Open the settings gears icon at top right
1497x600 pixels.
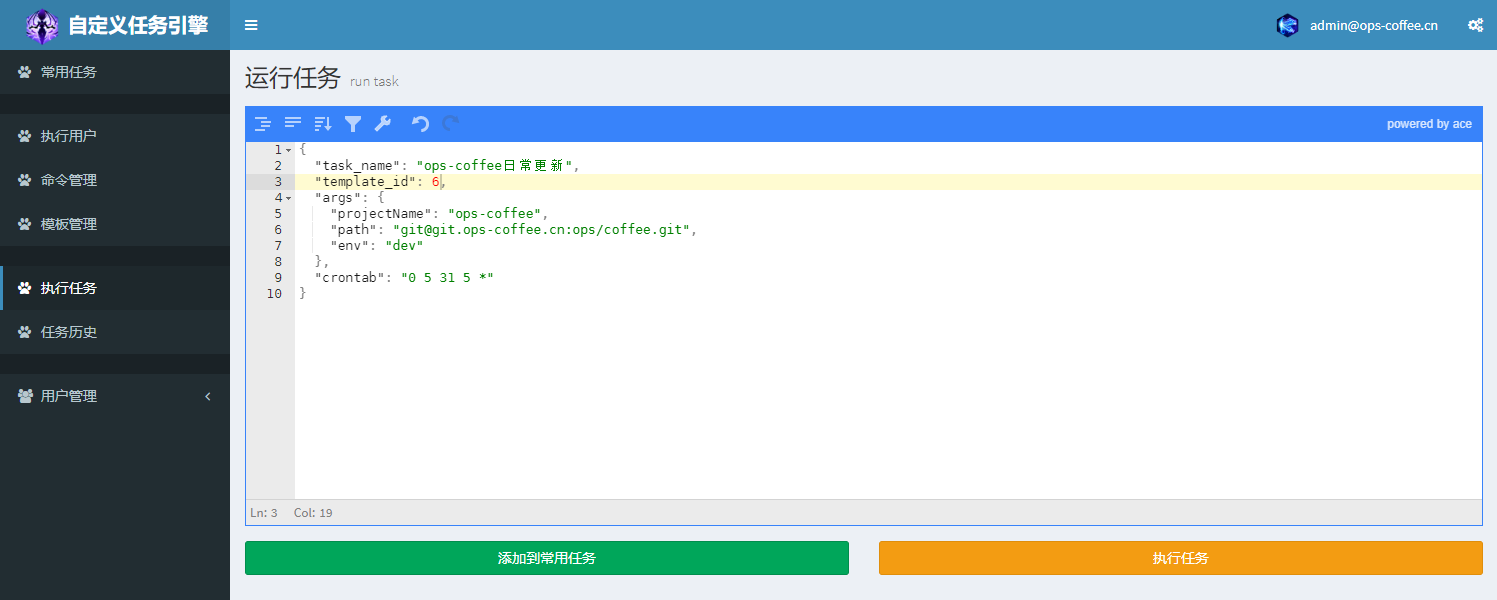pos(1475,25)
